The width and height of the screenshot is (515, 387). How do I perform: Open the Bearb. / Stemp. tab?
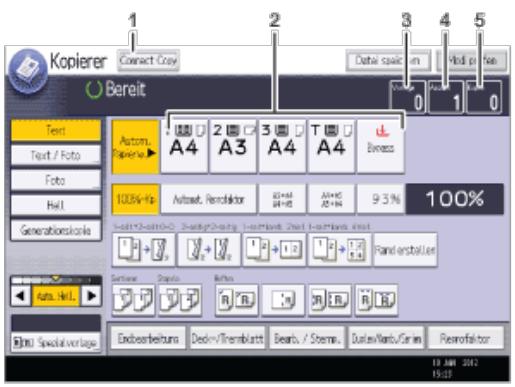307,338
